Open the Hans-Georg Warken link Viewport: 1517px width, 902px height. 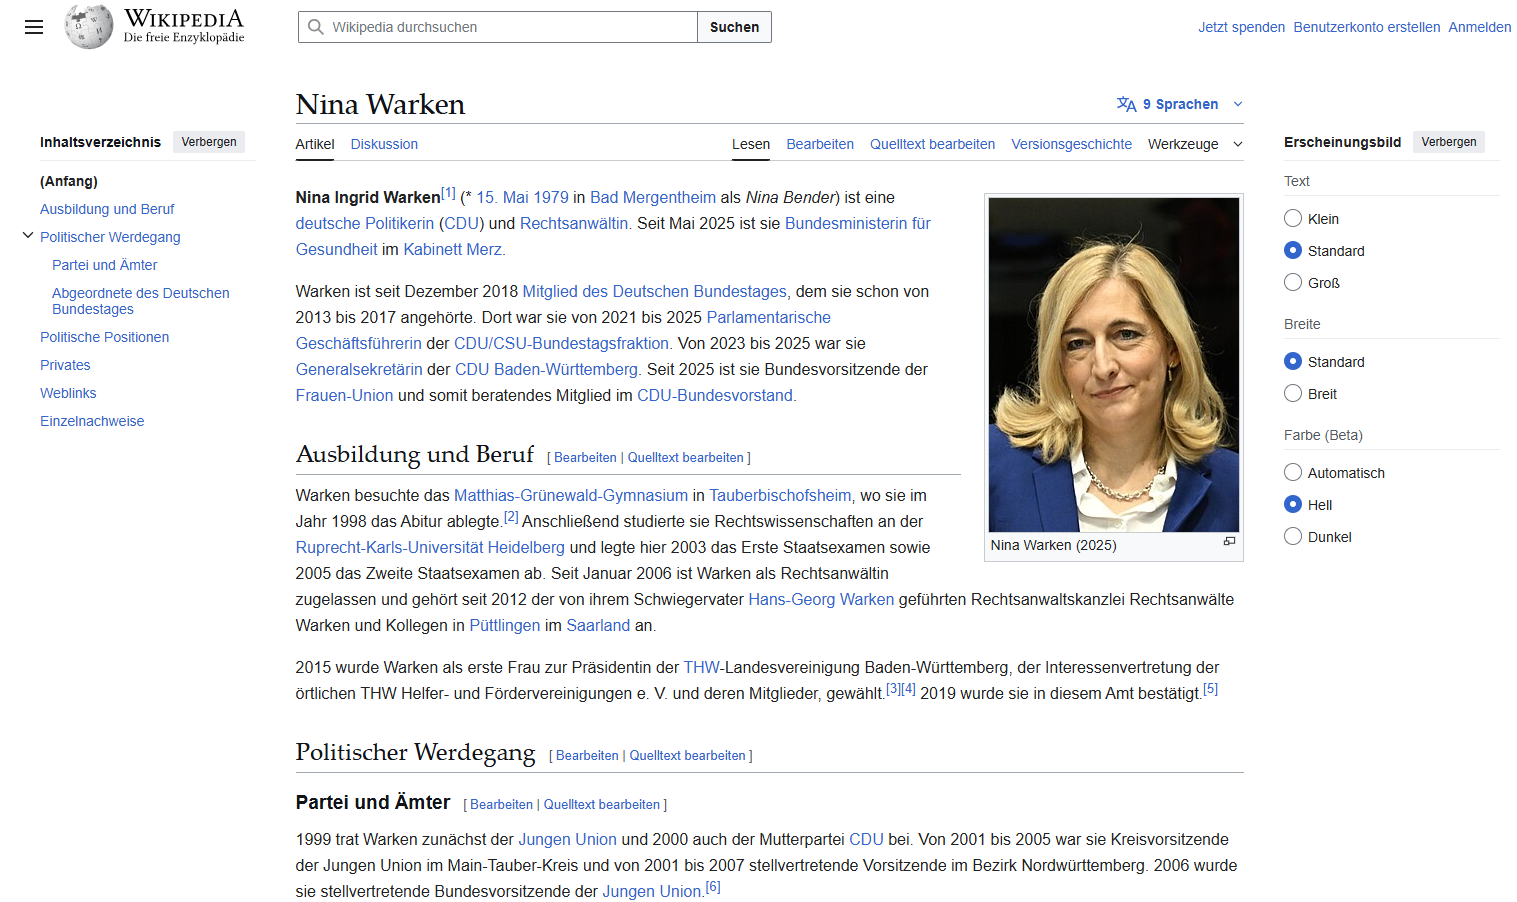click(x=821, y=599)
